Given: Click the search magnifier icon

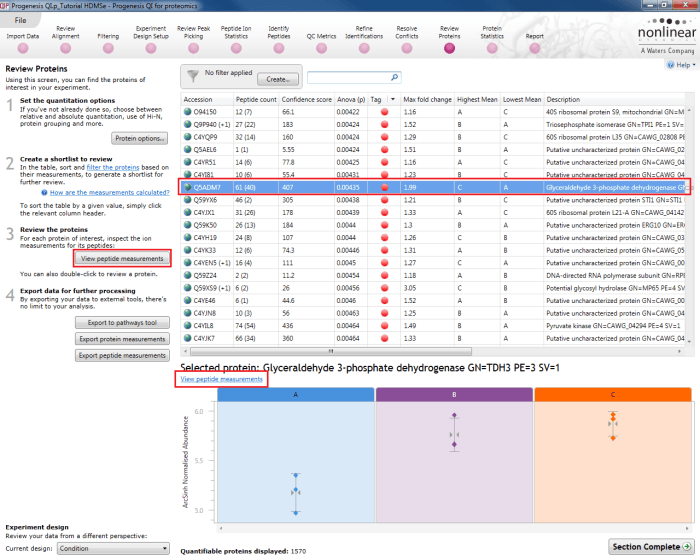Looking at the screenshot, I should coord(394,77).
